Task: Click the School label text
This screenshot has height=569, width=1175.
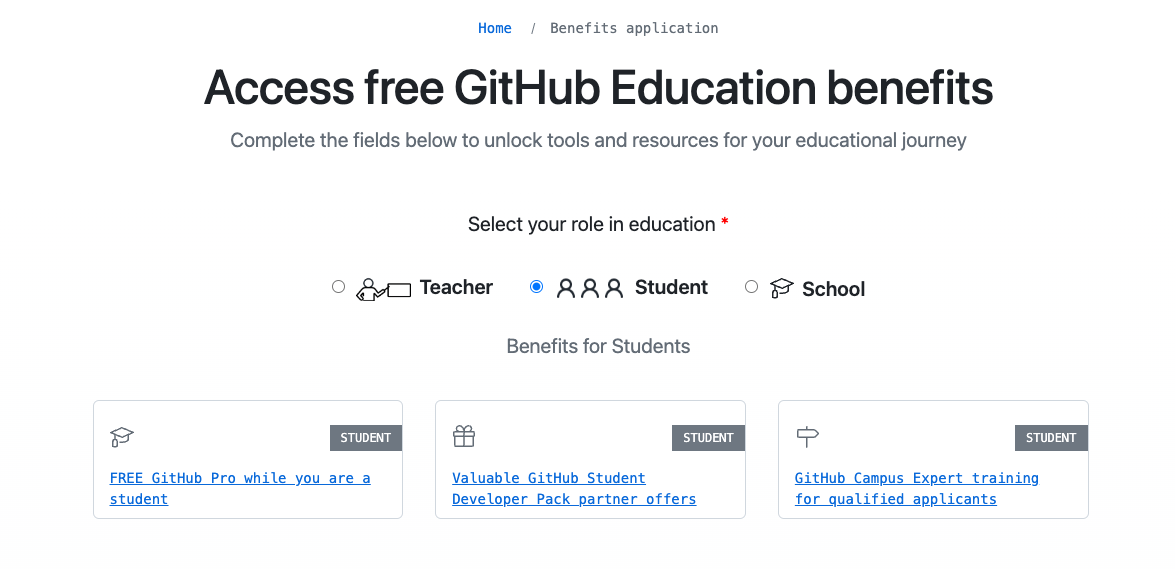Action: [x=833, y=289]
